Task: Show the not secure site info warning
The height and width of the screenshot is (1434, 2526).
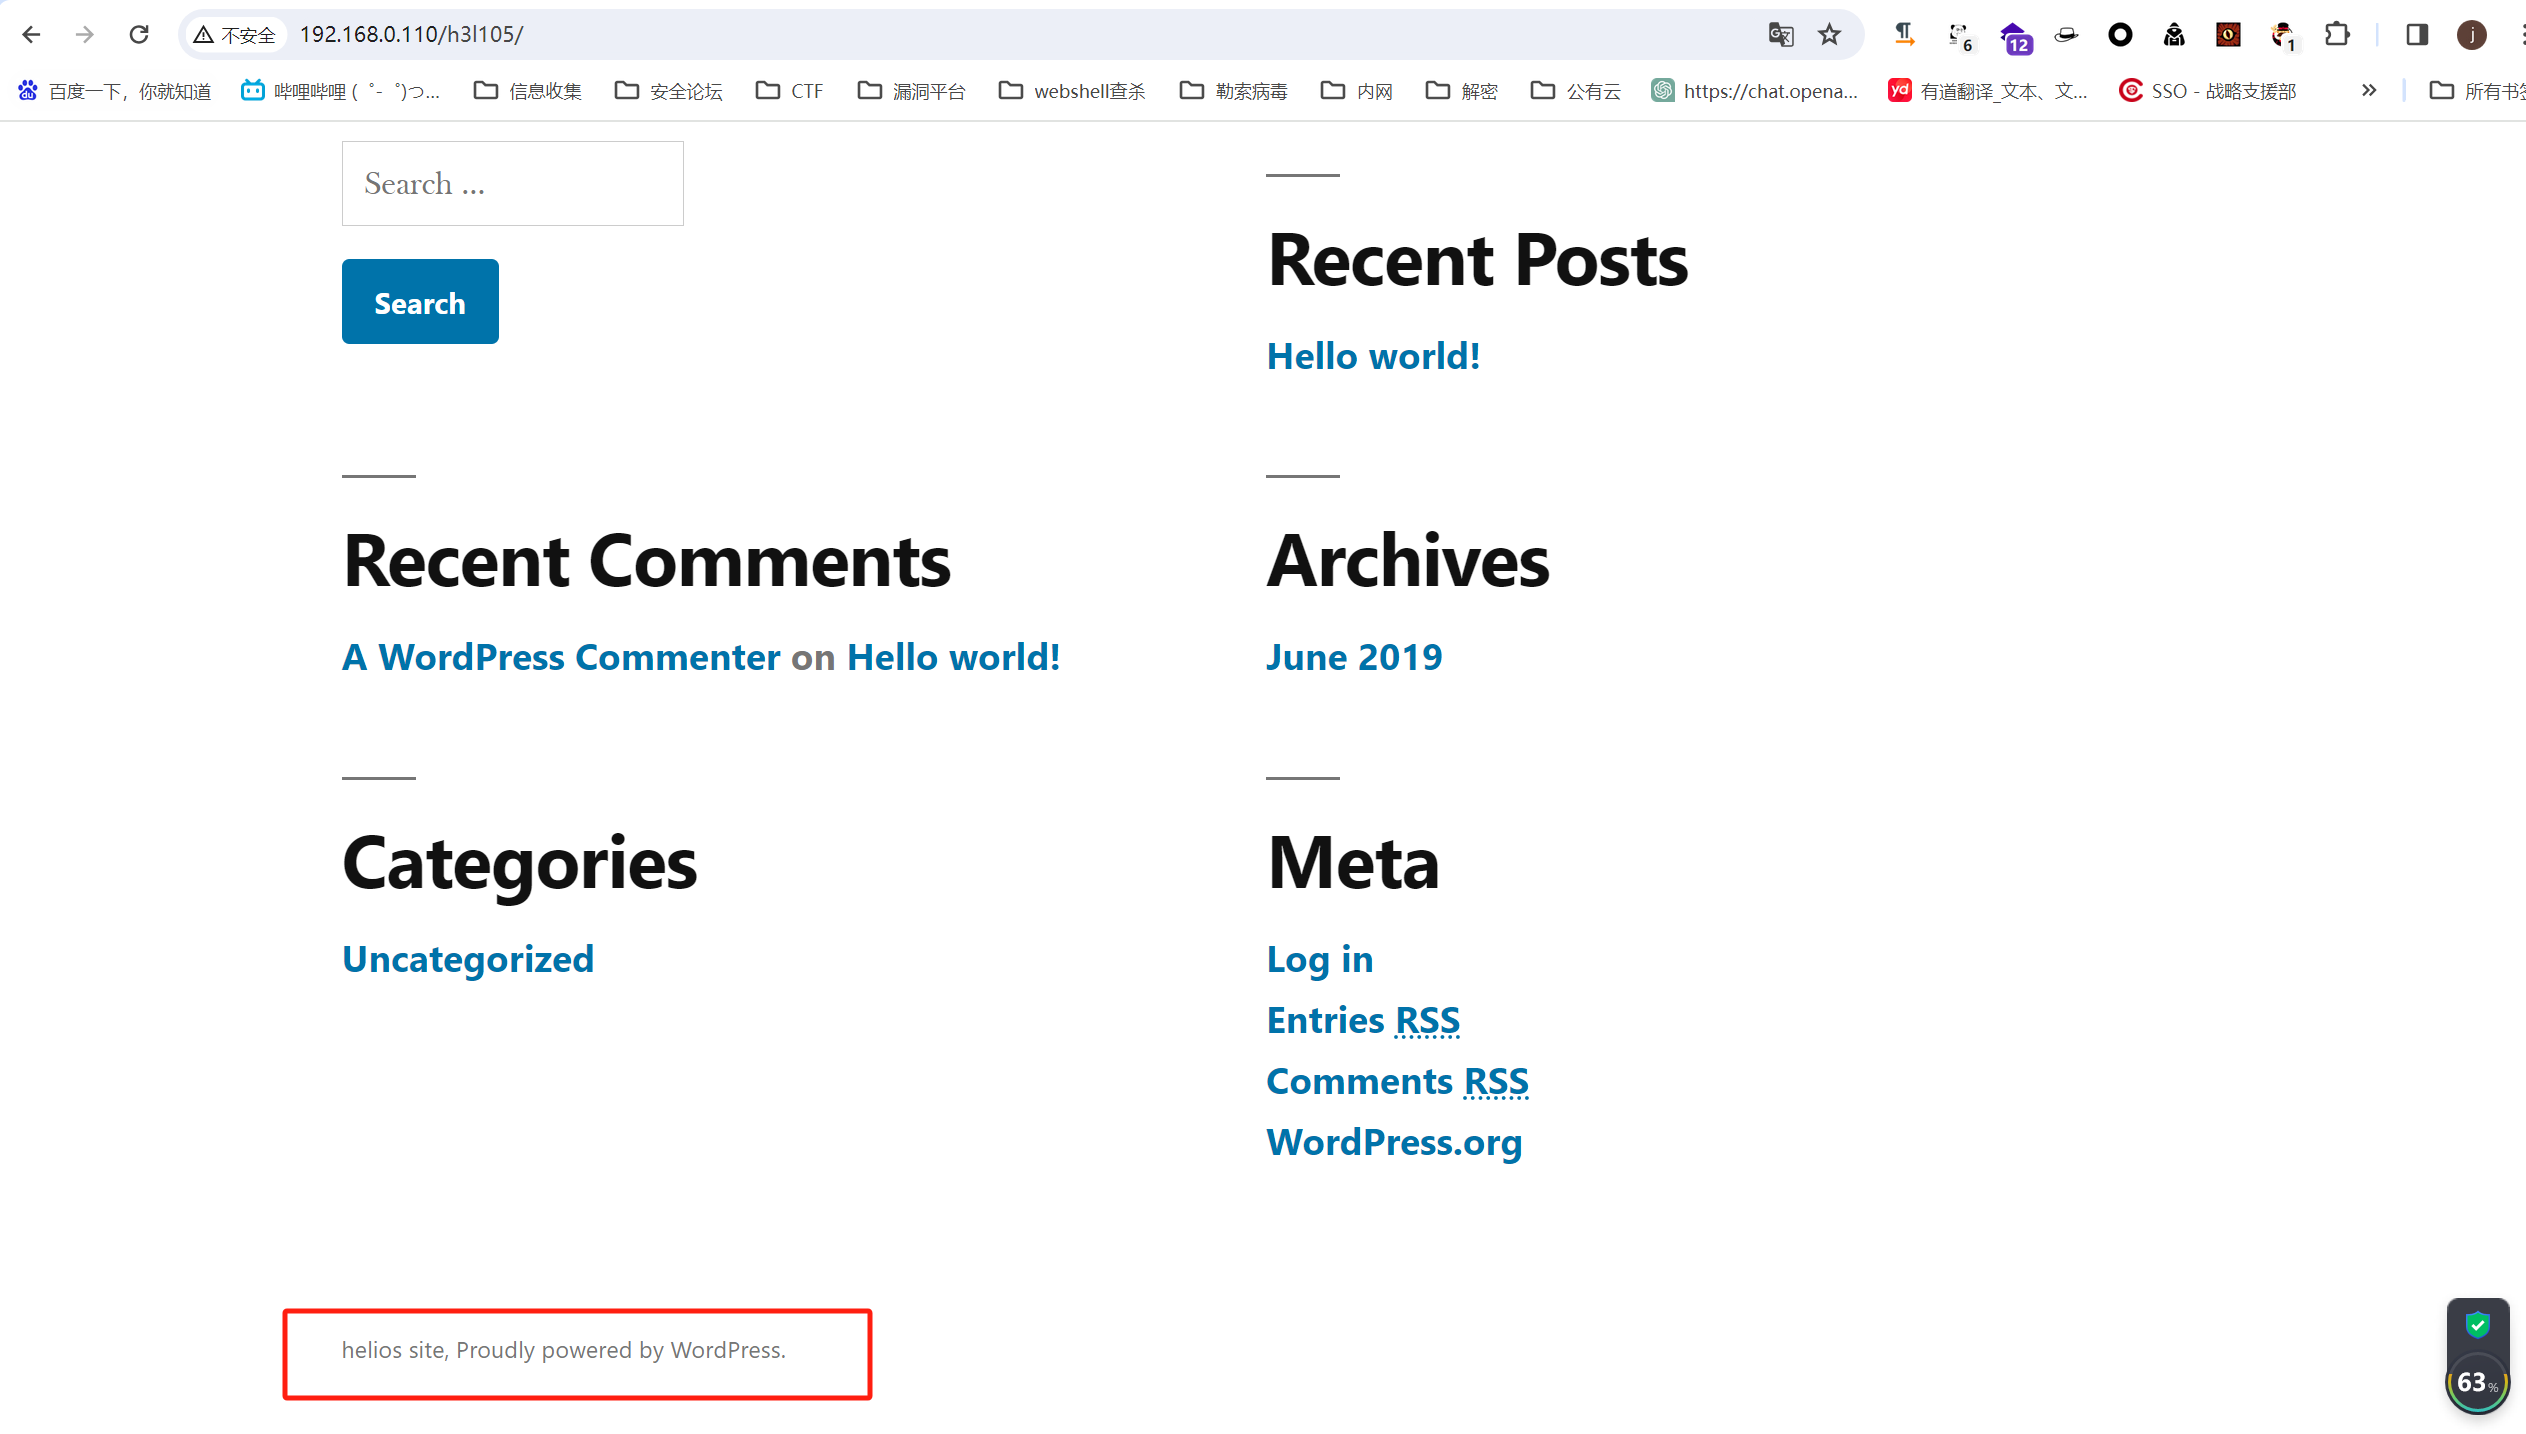Action: (235, 35)
